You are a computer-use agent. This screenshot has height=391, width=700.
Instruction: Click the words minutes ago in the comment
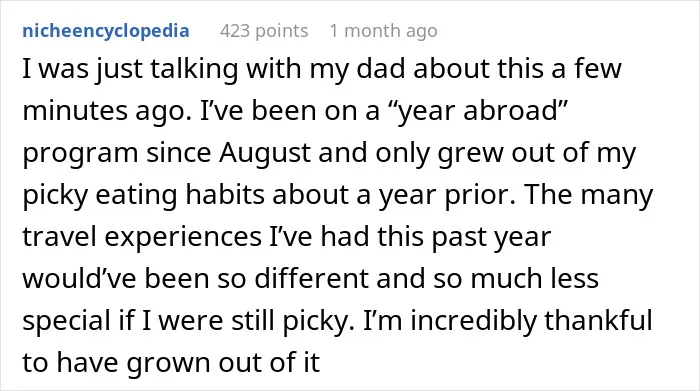click(104, 111)
